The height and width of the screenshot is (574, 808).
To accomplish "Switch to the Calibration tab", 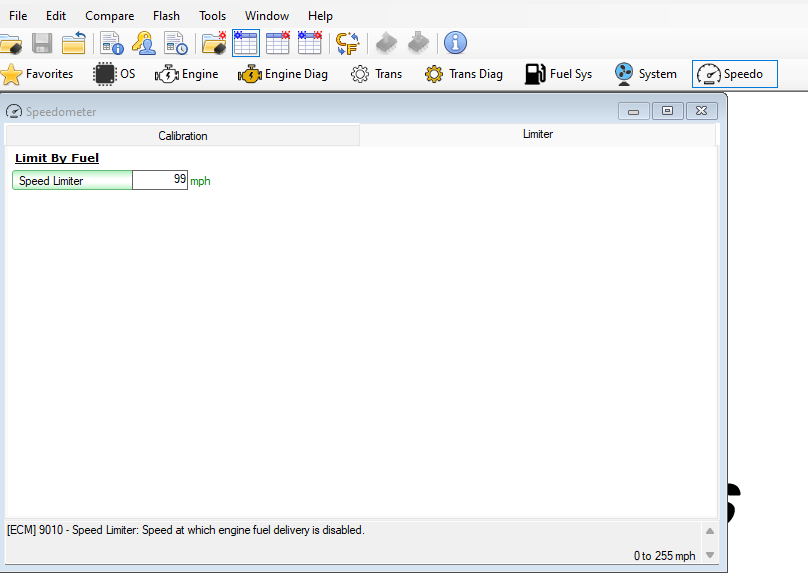I will click(182, 136).
